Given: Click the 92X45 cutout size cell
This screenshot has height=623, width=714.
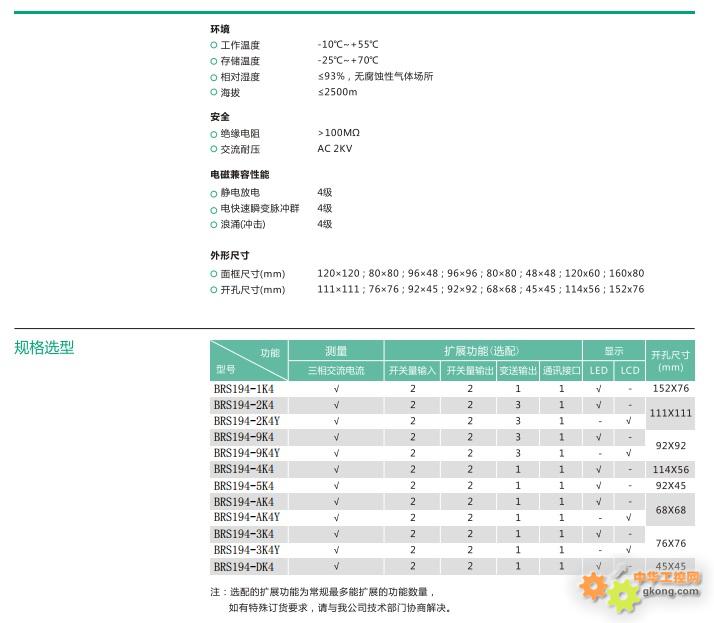Looking at the screenshot, I should click(670, 485).
